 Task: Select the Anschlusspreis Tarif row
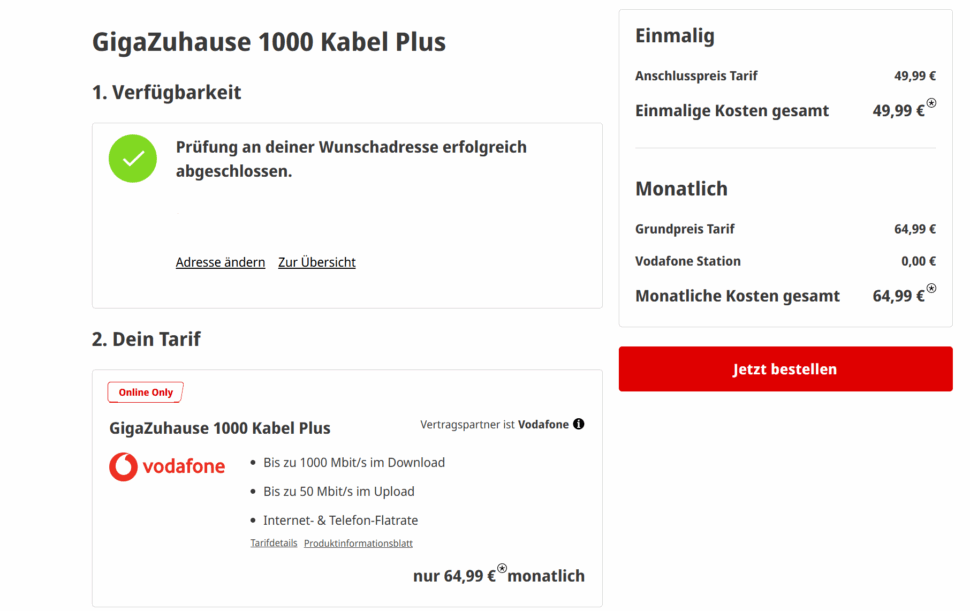pyautogui.click(x=785, y=75)
